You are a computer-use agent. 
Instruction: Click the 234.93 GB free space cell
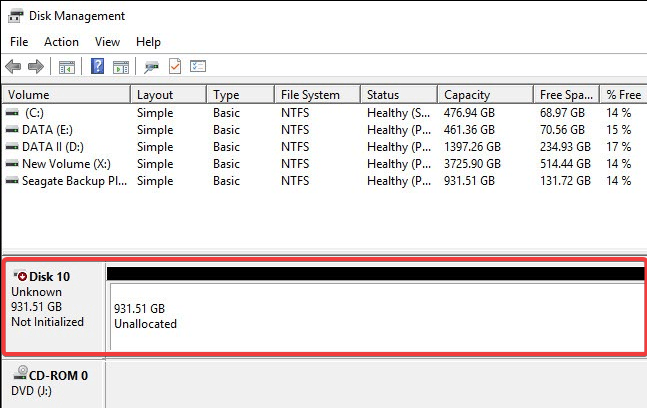click(565, 147)
